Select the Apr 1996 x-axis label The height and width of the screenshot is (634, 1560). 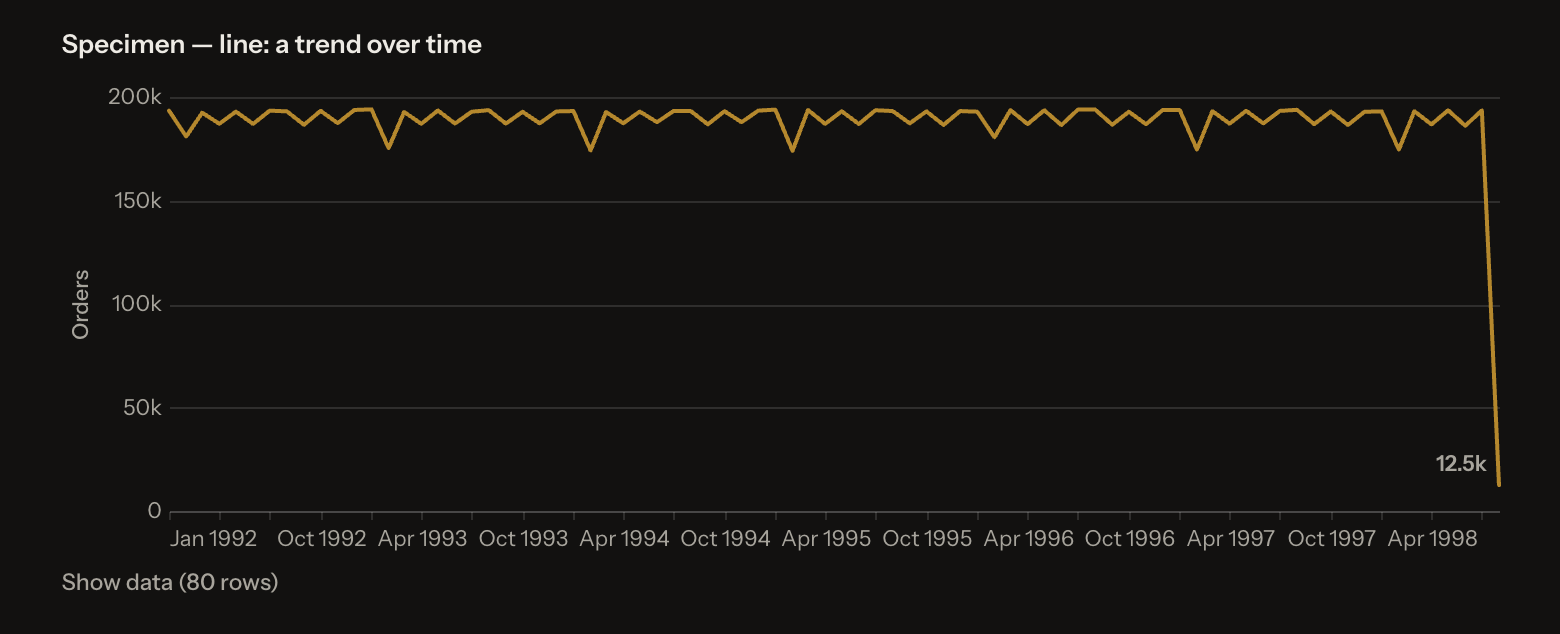click(x=1028, y=538)
